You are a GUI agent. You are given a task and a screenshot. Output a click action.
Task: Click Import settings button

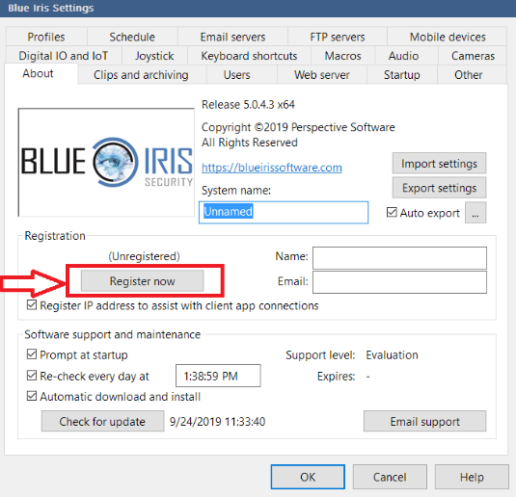(x=439, y=163)
